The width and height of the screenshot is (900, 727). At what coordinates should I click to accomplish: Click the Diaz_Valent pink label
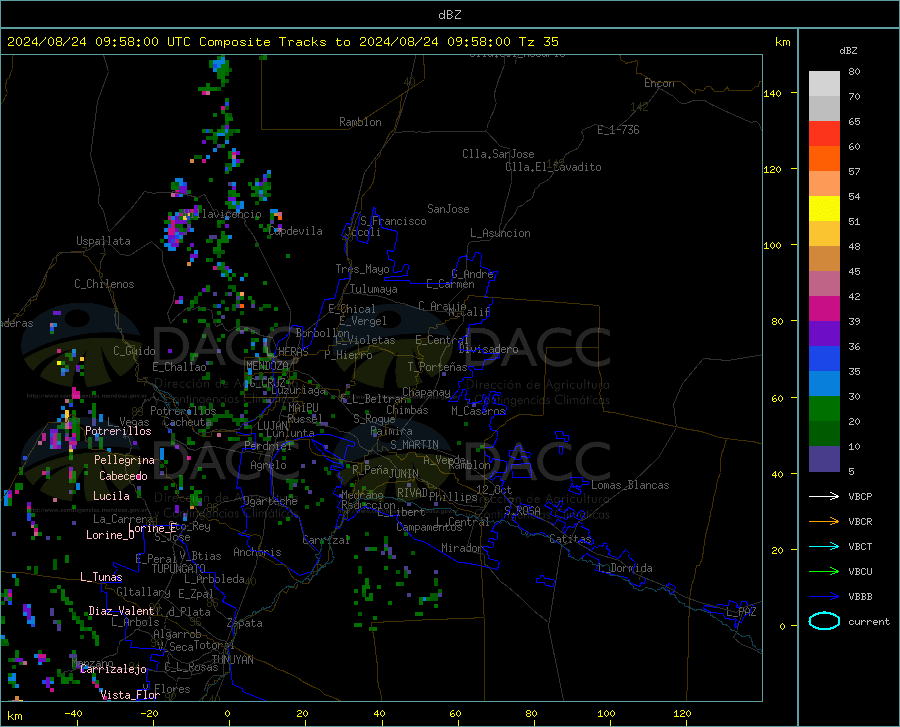[121, 611]
